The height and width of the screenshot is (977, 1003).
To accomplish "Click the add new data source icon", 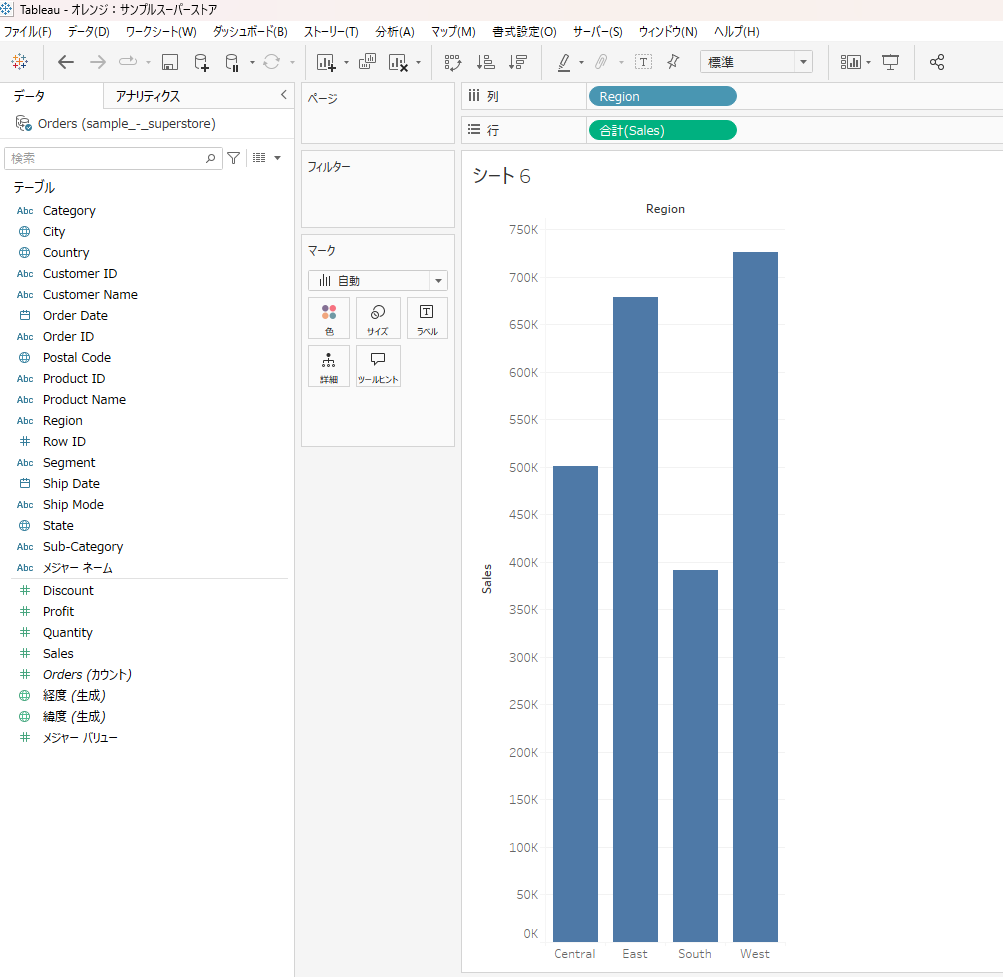I will click(x=201, y=62).
